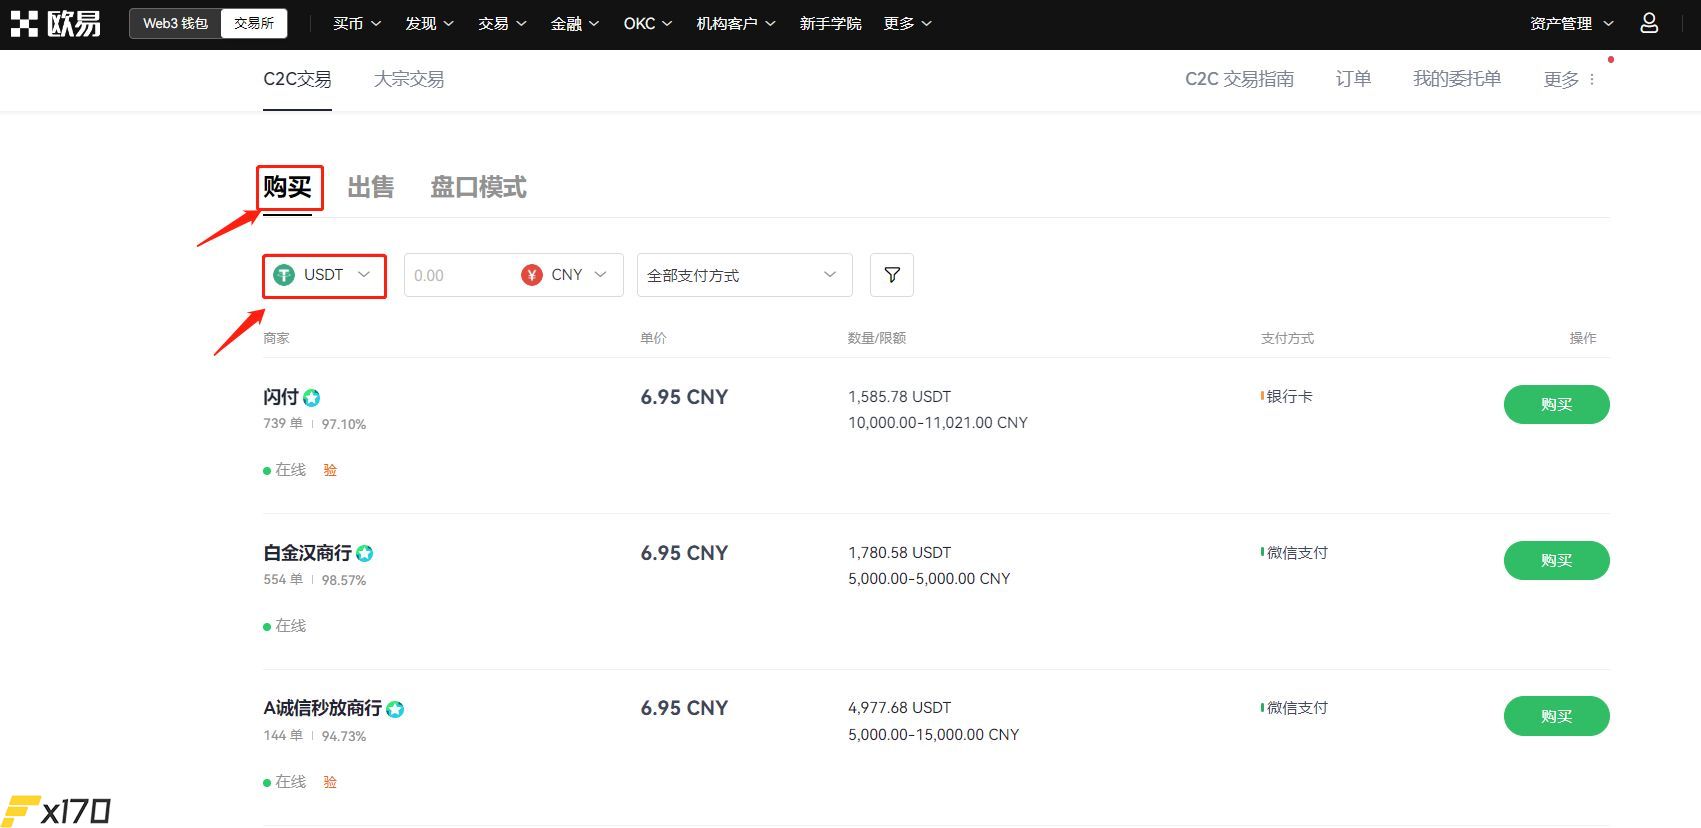1701x828 pixels.
Task: Open the USDT coin selector
Action: click(324, 275)
